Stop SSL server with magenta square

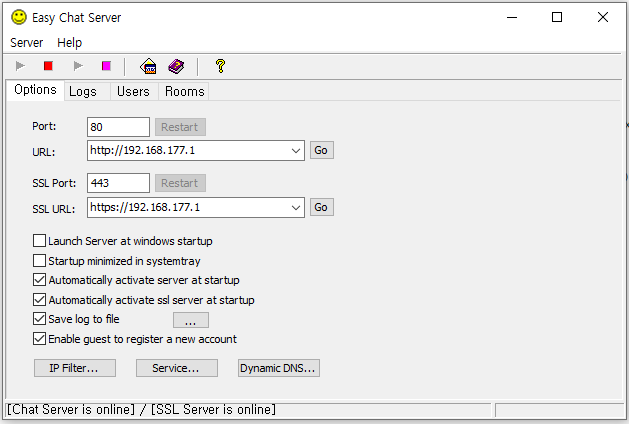pos(106,66)
